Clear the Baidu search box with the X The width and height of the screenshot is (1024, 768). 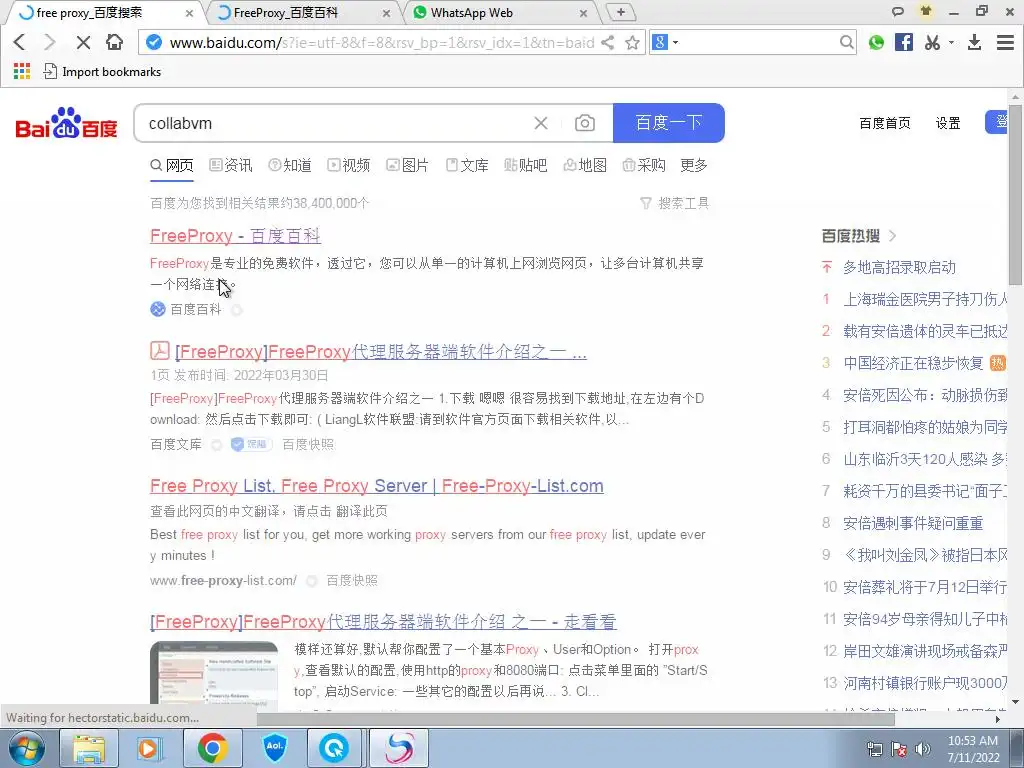coord(541,123)
